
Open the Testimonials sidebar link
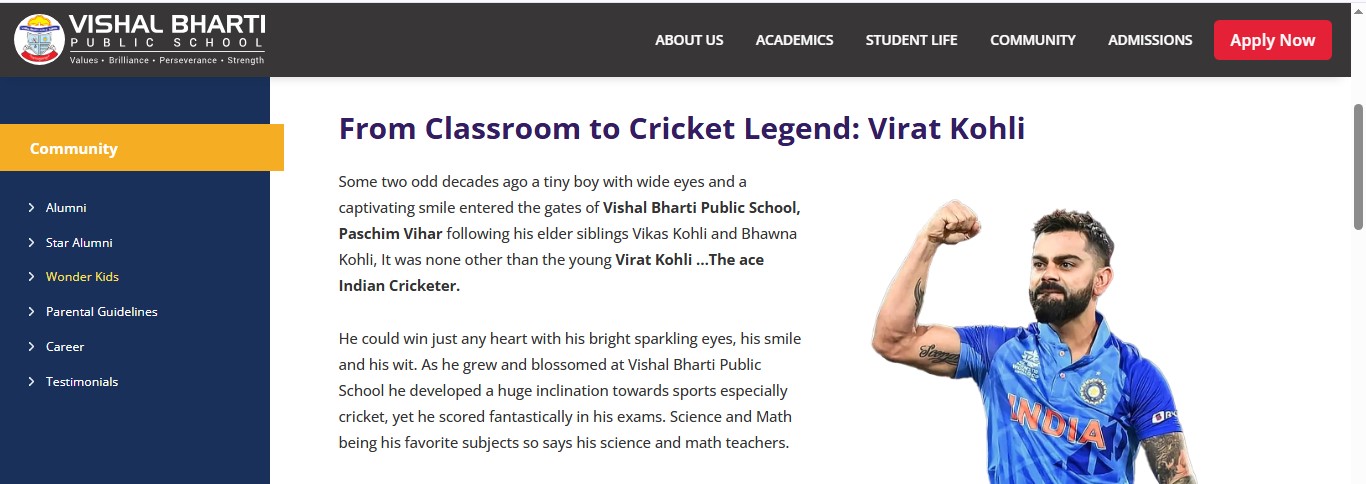[82, 382]
